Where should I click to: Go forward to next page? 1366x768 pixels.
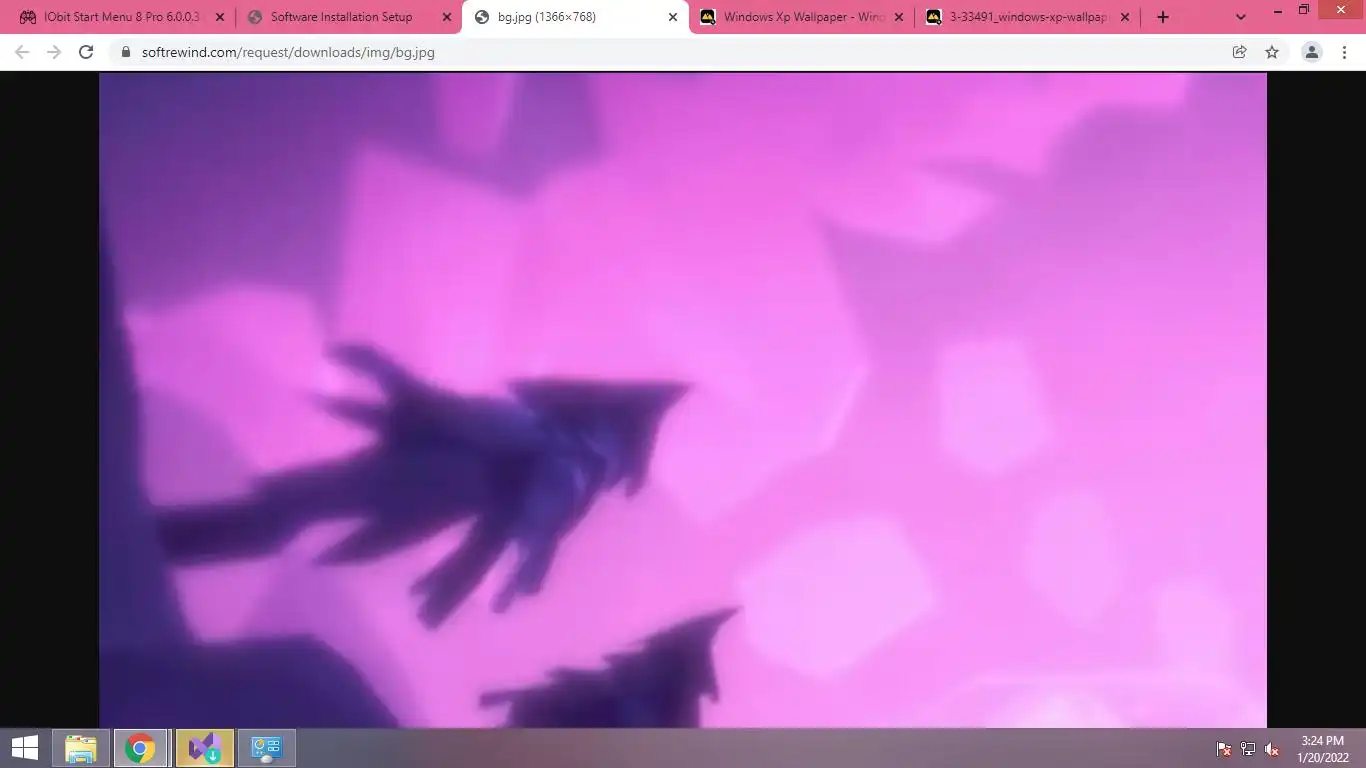tap(54, 52)
